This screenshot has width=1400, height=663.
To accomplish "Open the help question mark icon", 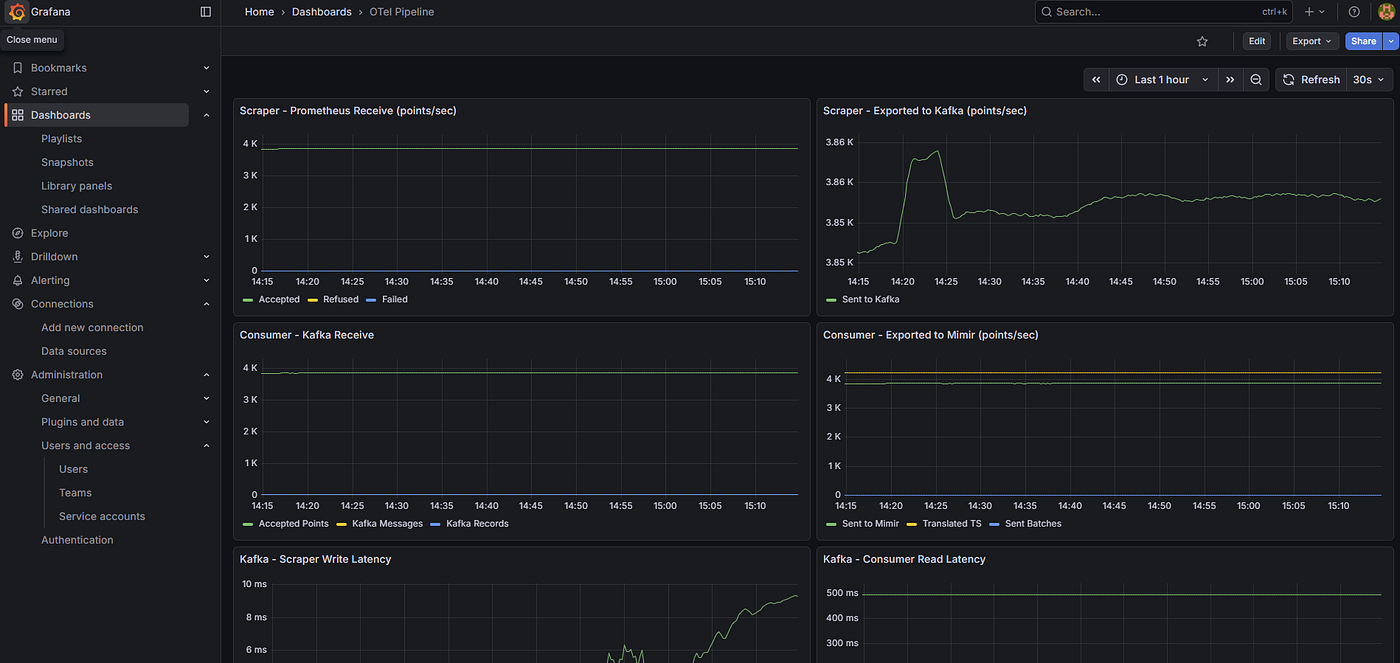I will [x=1354, y=12].
